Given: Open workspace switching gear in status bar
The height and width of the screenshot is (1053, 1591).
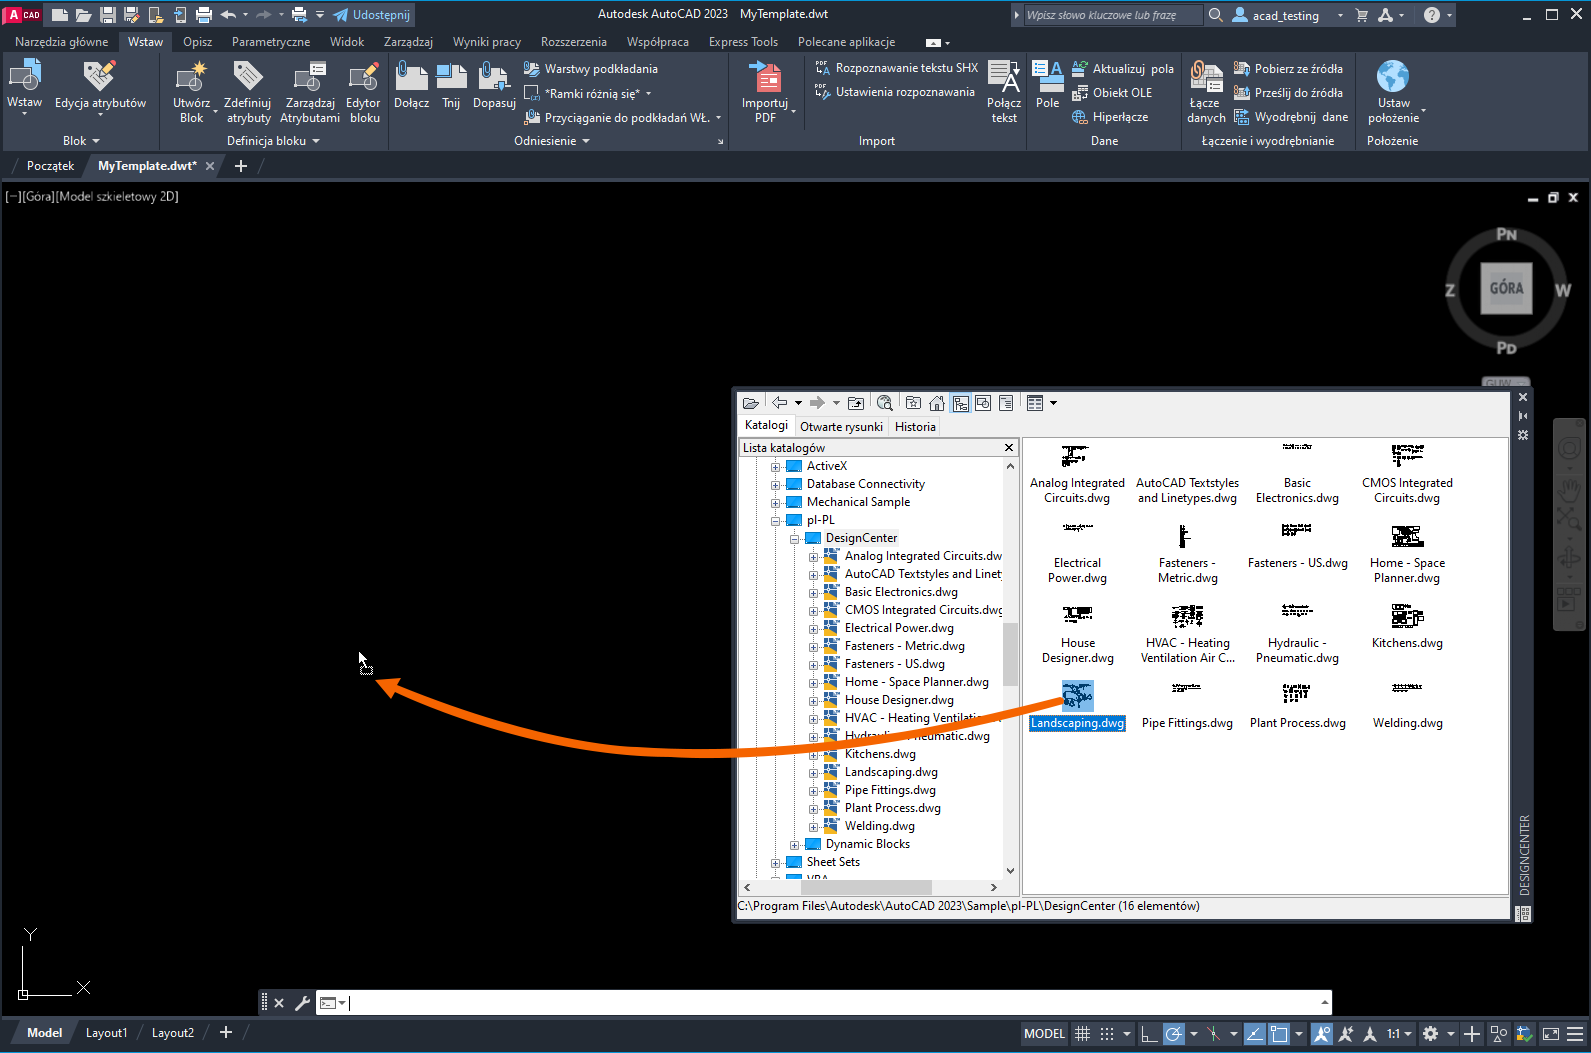Looking at the screenshot, I should 1431,1034.
